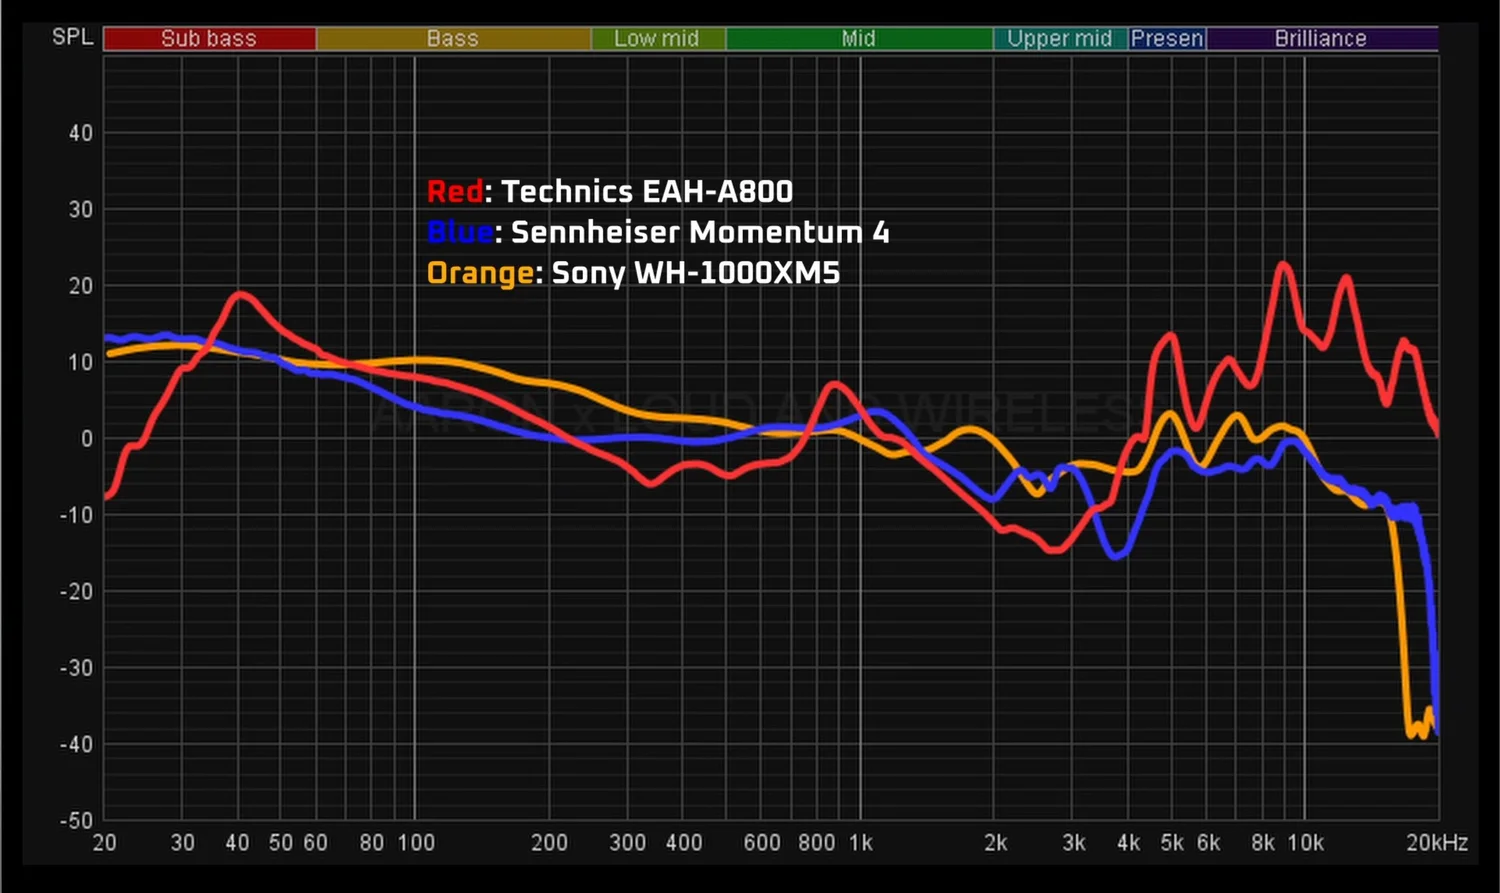Click the 3k frequency axis label

point(1074,843)
